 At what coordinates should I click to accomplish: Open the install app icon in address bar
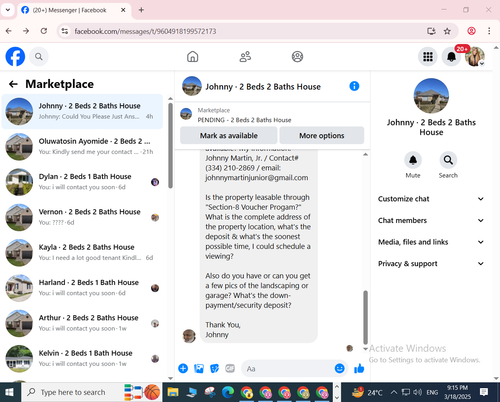431,31
